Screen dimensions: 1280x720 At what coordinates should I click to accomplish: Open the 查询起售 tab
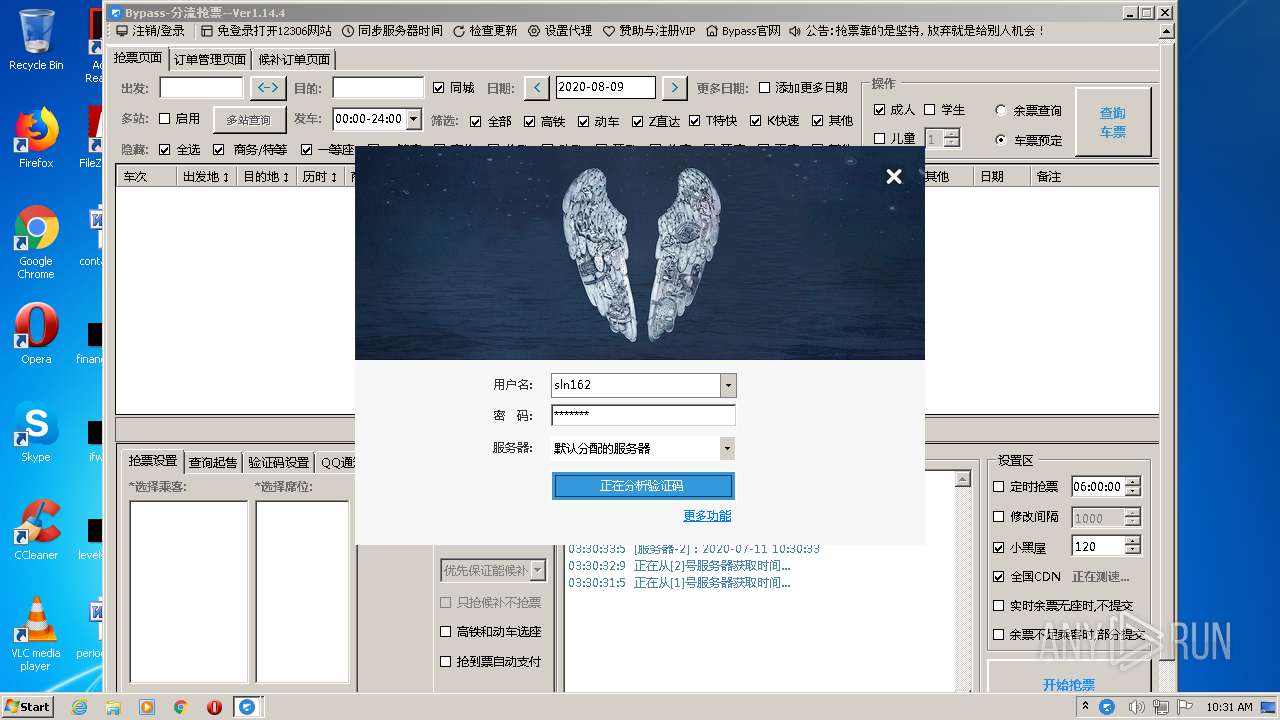213,462
